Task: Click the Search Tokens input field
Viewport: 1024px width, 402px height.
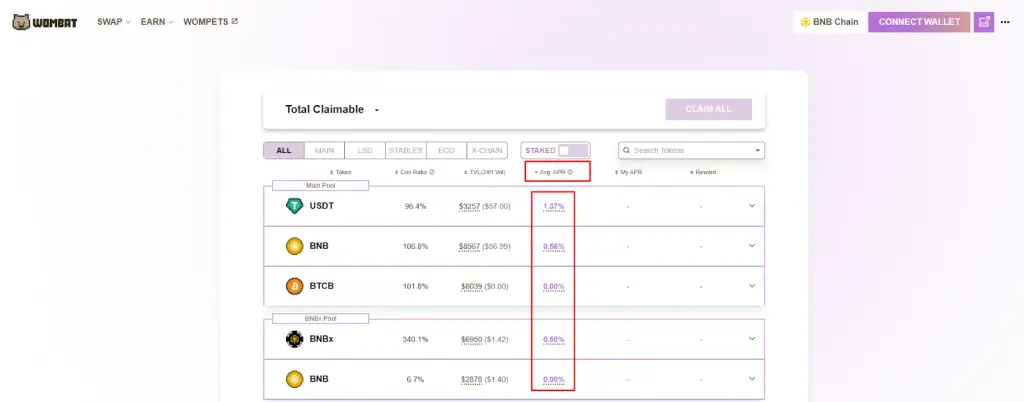Action: (x=692, y=151)
